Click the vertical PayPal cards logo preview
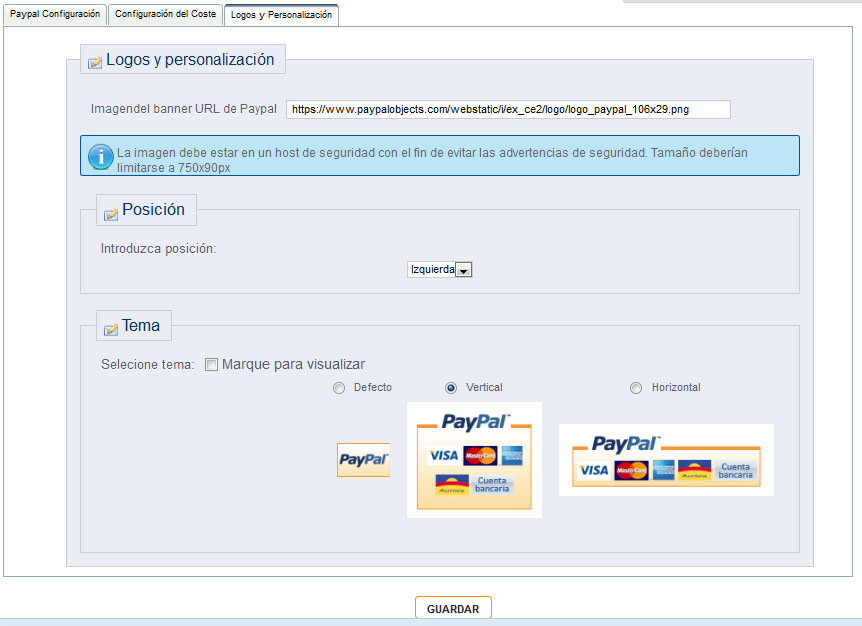Screen dimensions: 862x626 (x=474, y=460)
